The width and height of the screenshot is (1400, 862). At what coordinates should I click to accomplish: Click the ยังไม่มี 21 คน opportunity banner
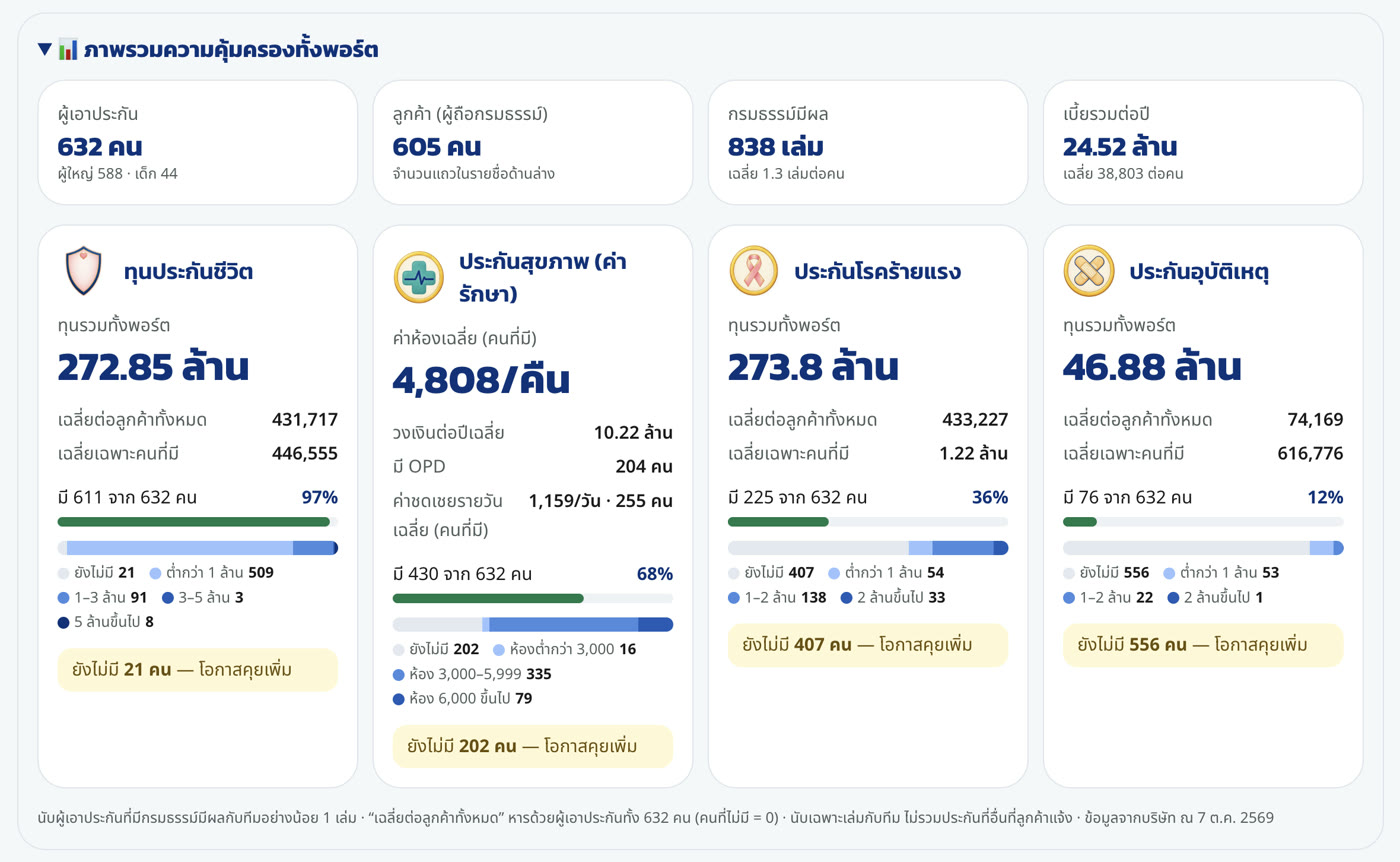(198, 670)
